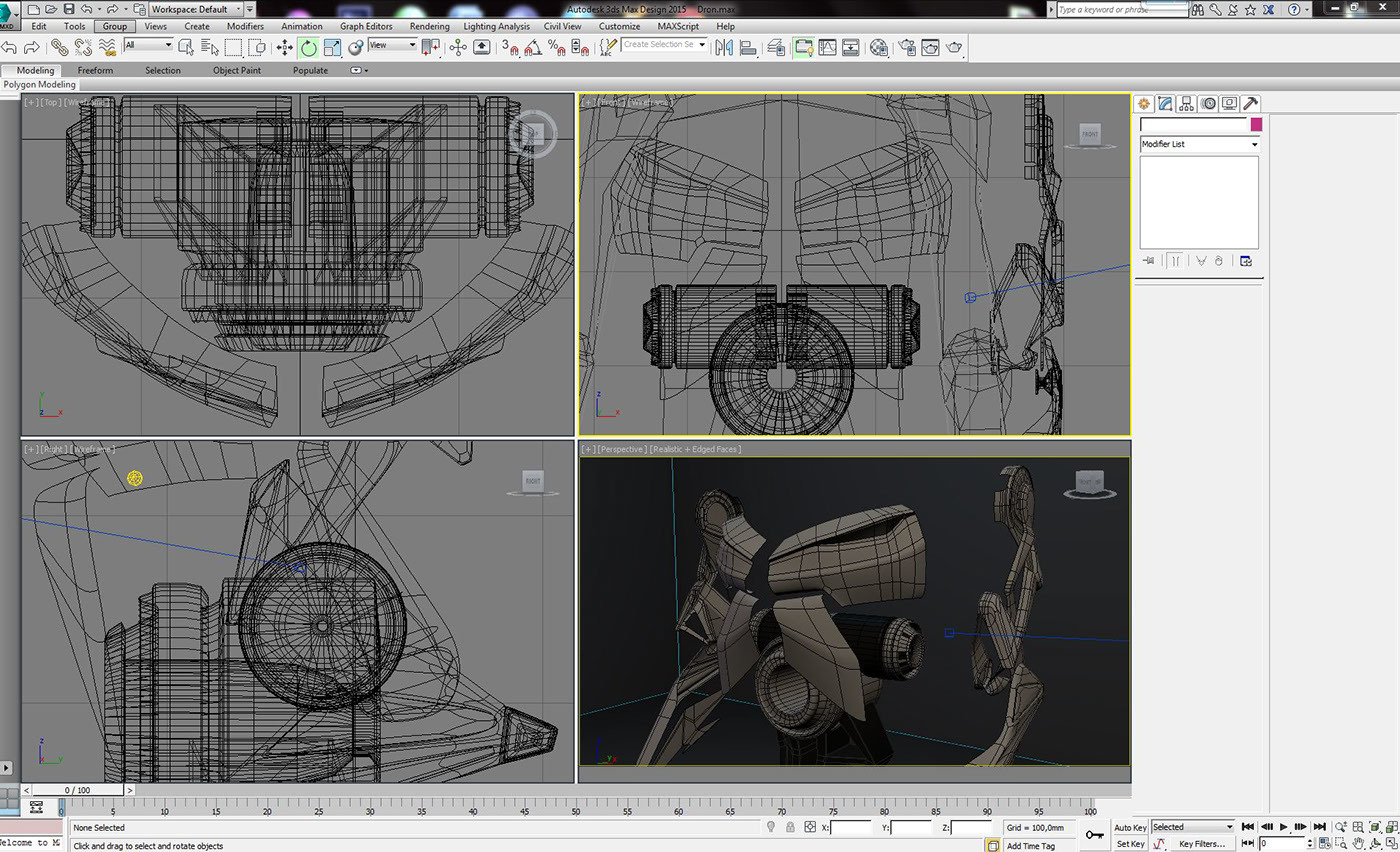The height and width of the screenshot is (852, 1400).
Task: Switch to the Freeform ribbon tab
Action: (95, 70)
